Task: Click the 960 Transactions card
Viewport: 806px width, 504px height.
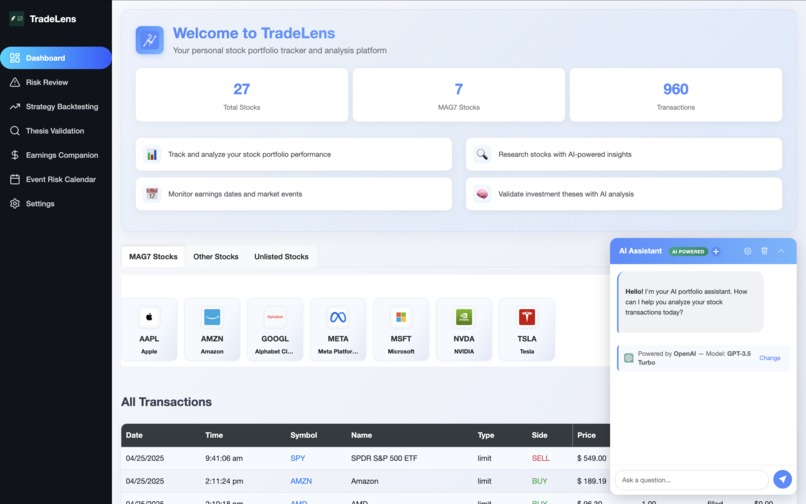Action: tap(675, 95)
